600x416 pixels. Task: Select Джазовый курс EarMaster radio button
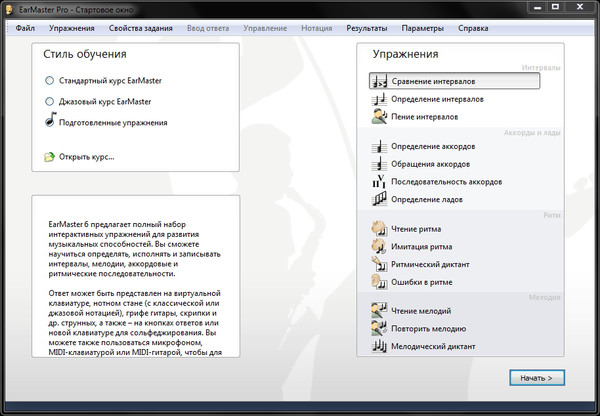click(x=50, y=101)
